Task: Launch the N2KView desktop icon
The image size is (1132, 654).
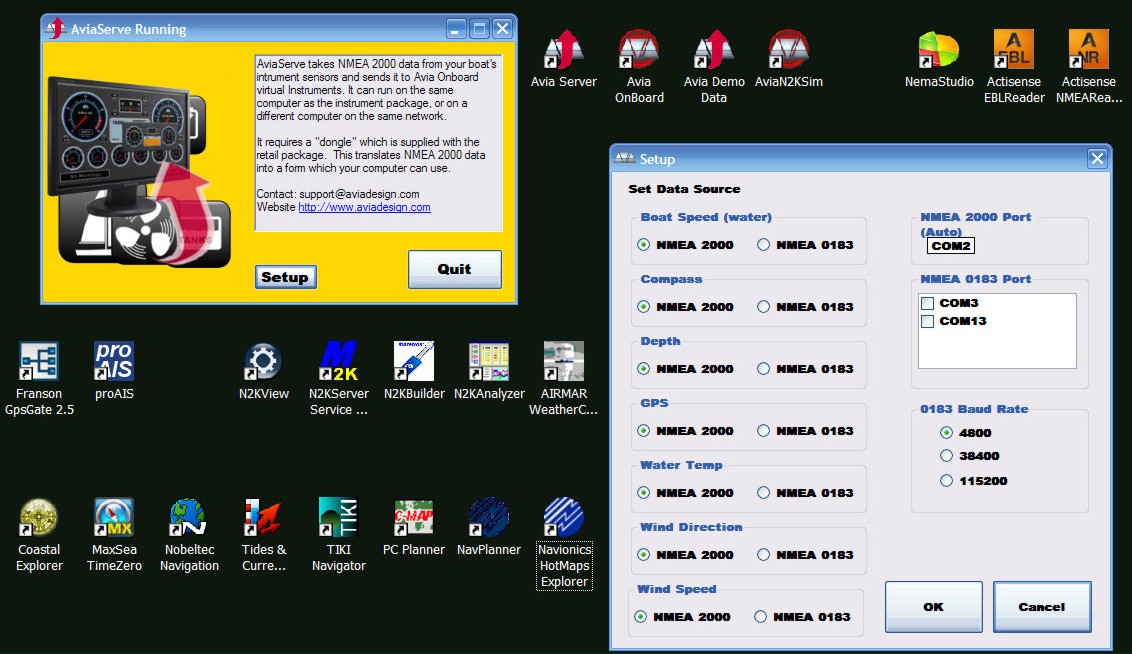Action: 264,371
